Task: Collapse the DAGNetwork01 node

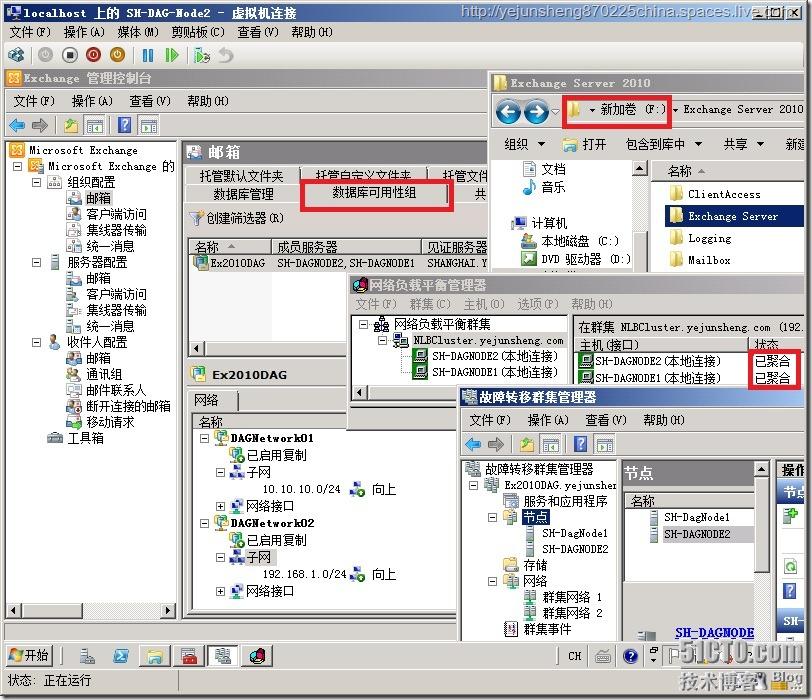Action: point(205,438)
